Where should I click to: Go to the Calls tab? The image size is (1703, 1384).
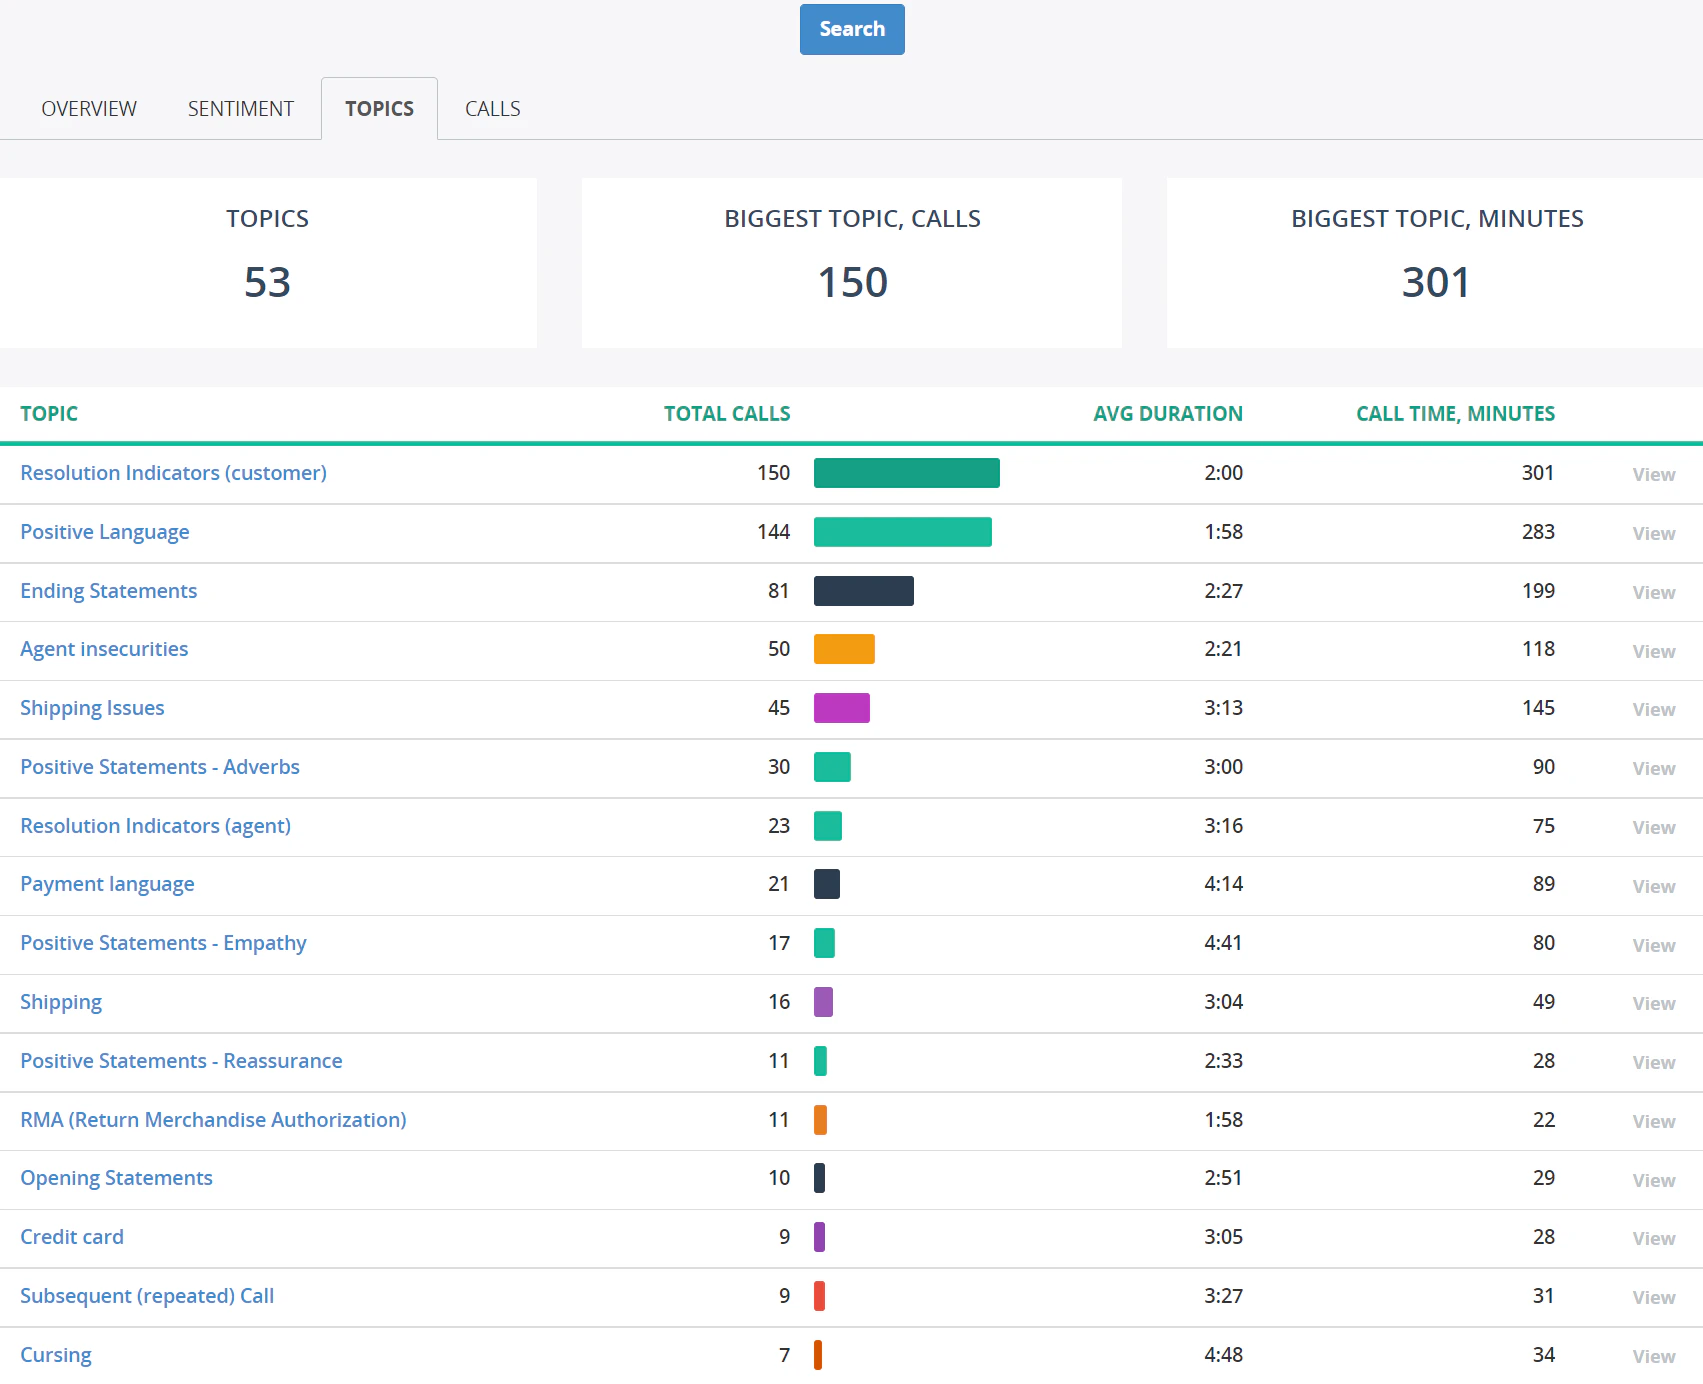[x=492, y=109]
